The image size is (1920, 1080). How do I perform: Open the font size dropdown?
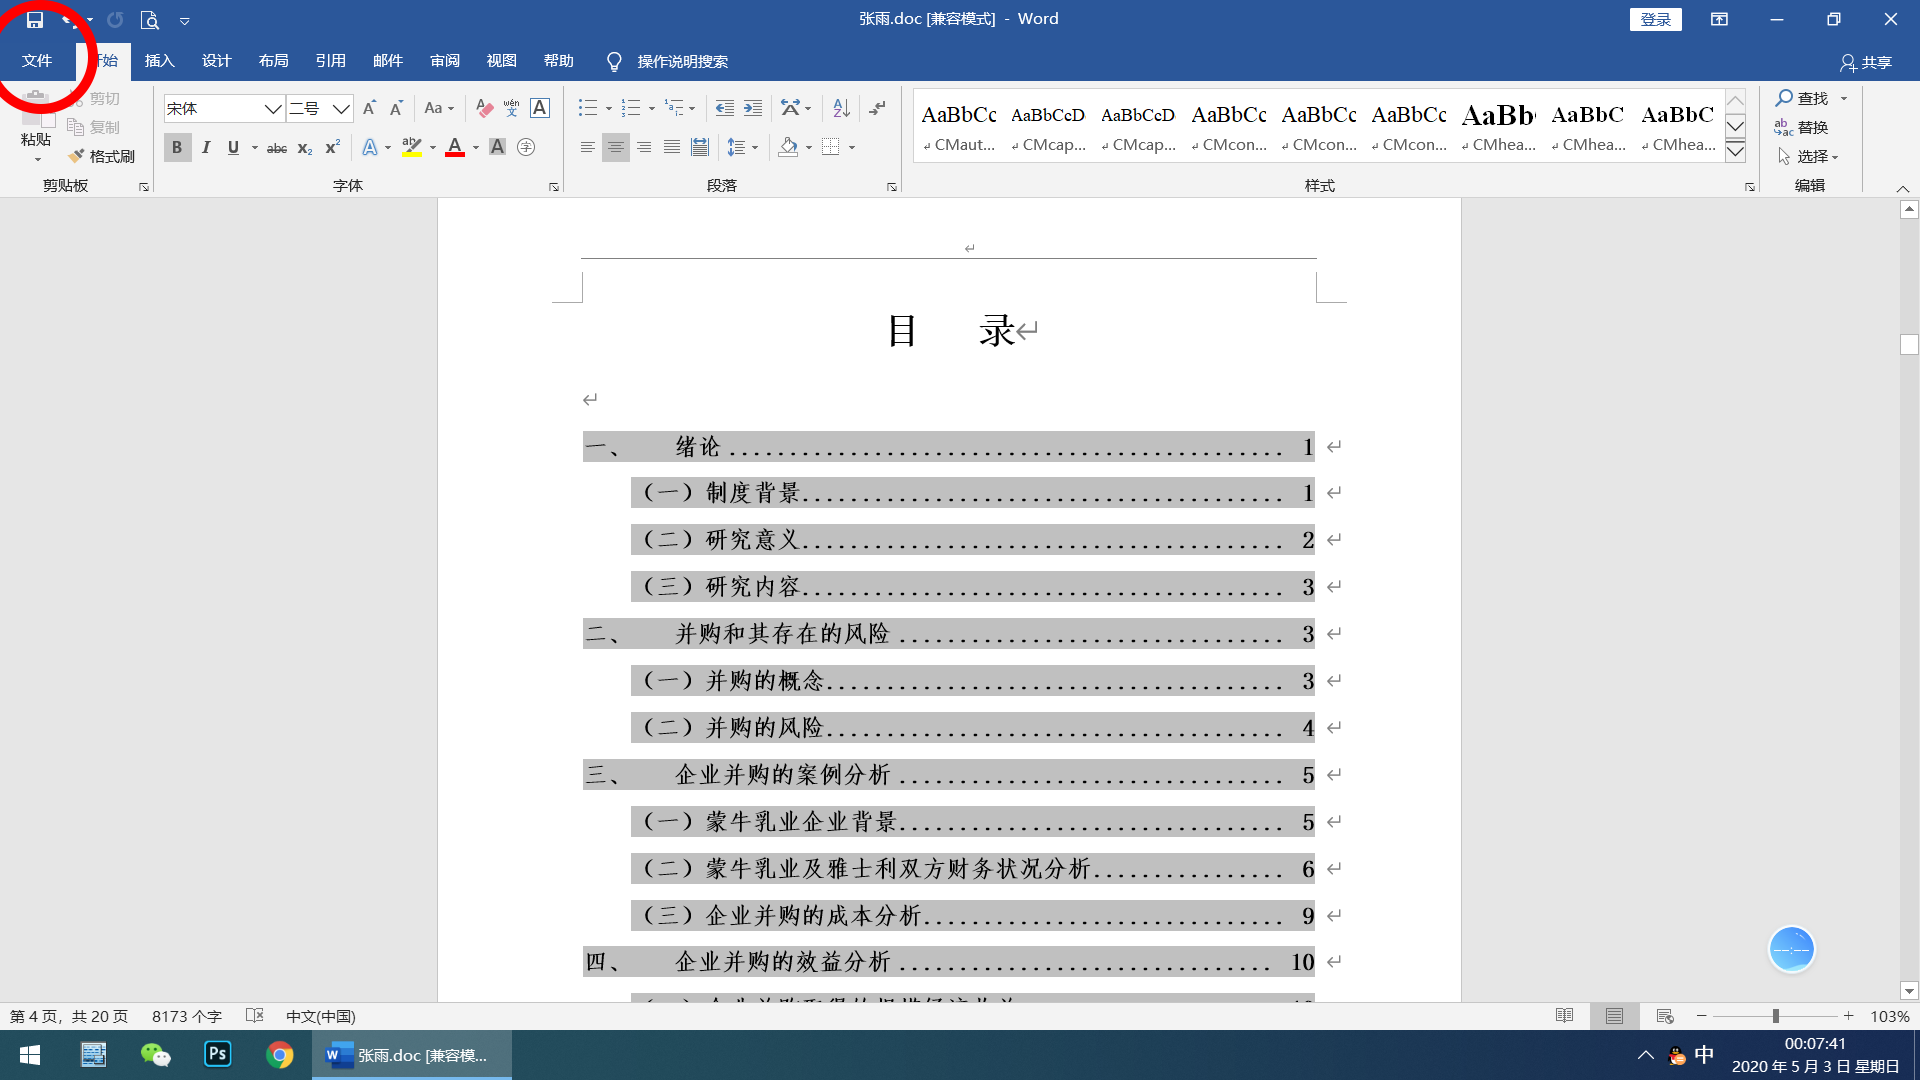(x=341, y=108)
